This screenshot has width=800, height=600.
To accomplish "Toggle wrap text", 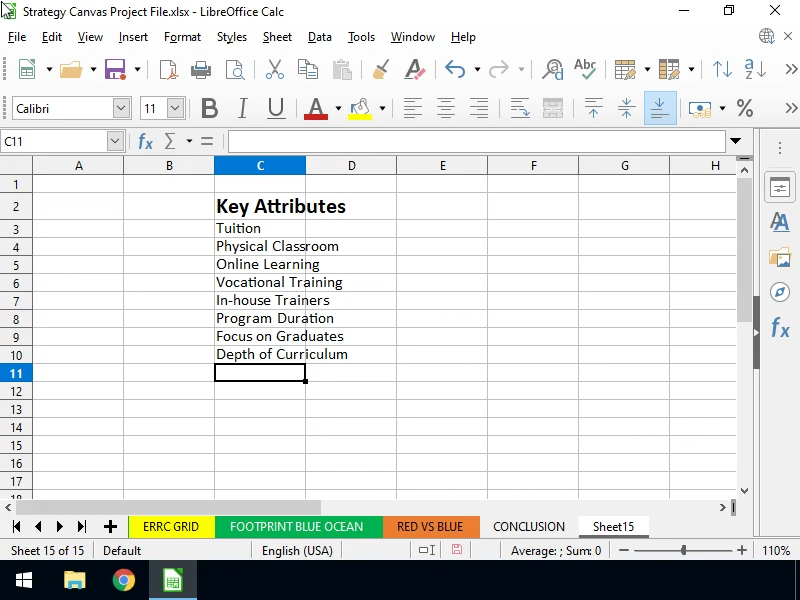I will tap(520, 109).
